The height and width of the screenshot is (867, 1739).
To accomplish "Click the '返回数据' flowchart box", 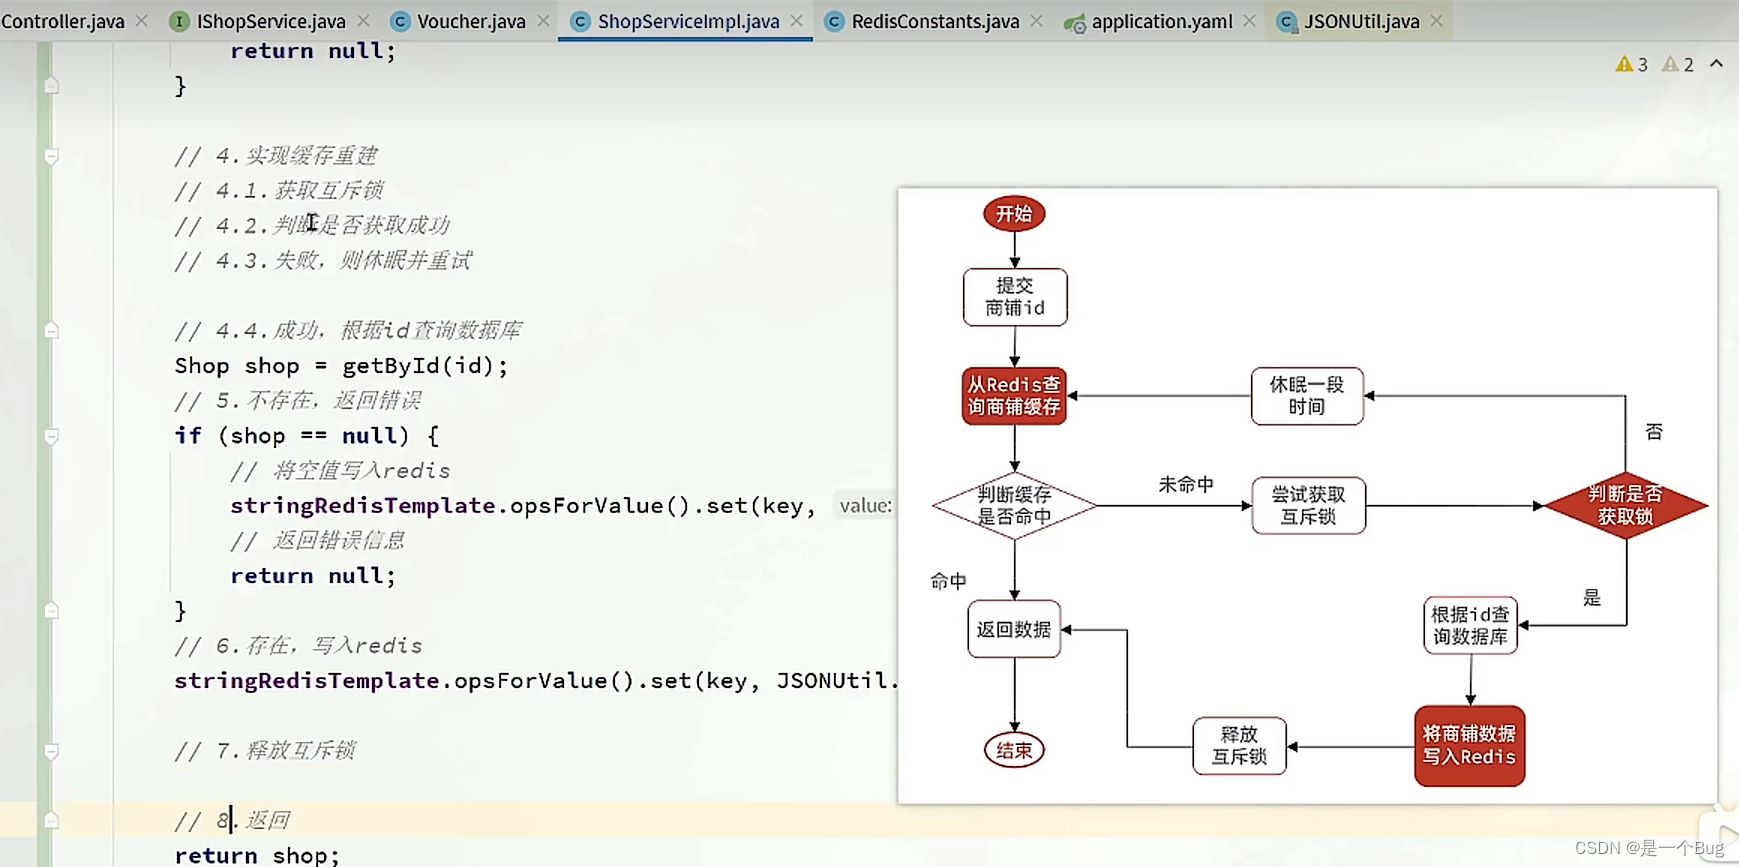I will click(x=1014, y=629).
